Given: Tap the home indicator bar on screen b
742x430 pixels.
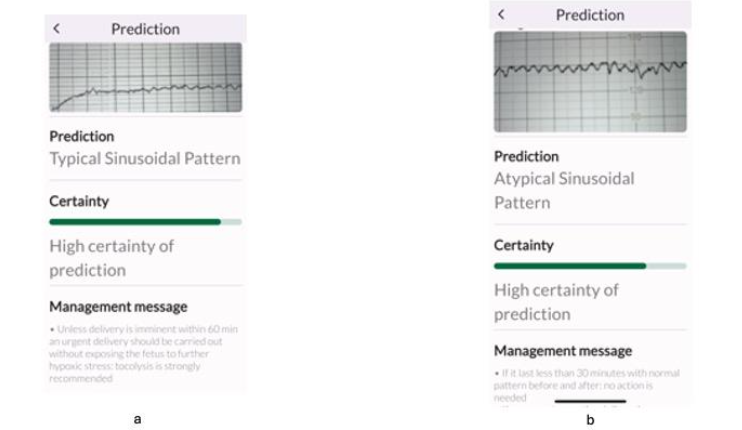Looking at the screenshot, I should (590, 402).
